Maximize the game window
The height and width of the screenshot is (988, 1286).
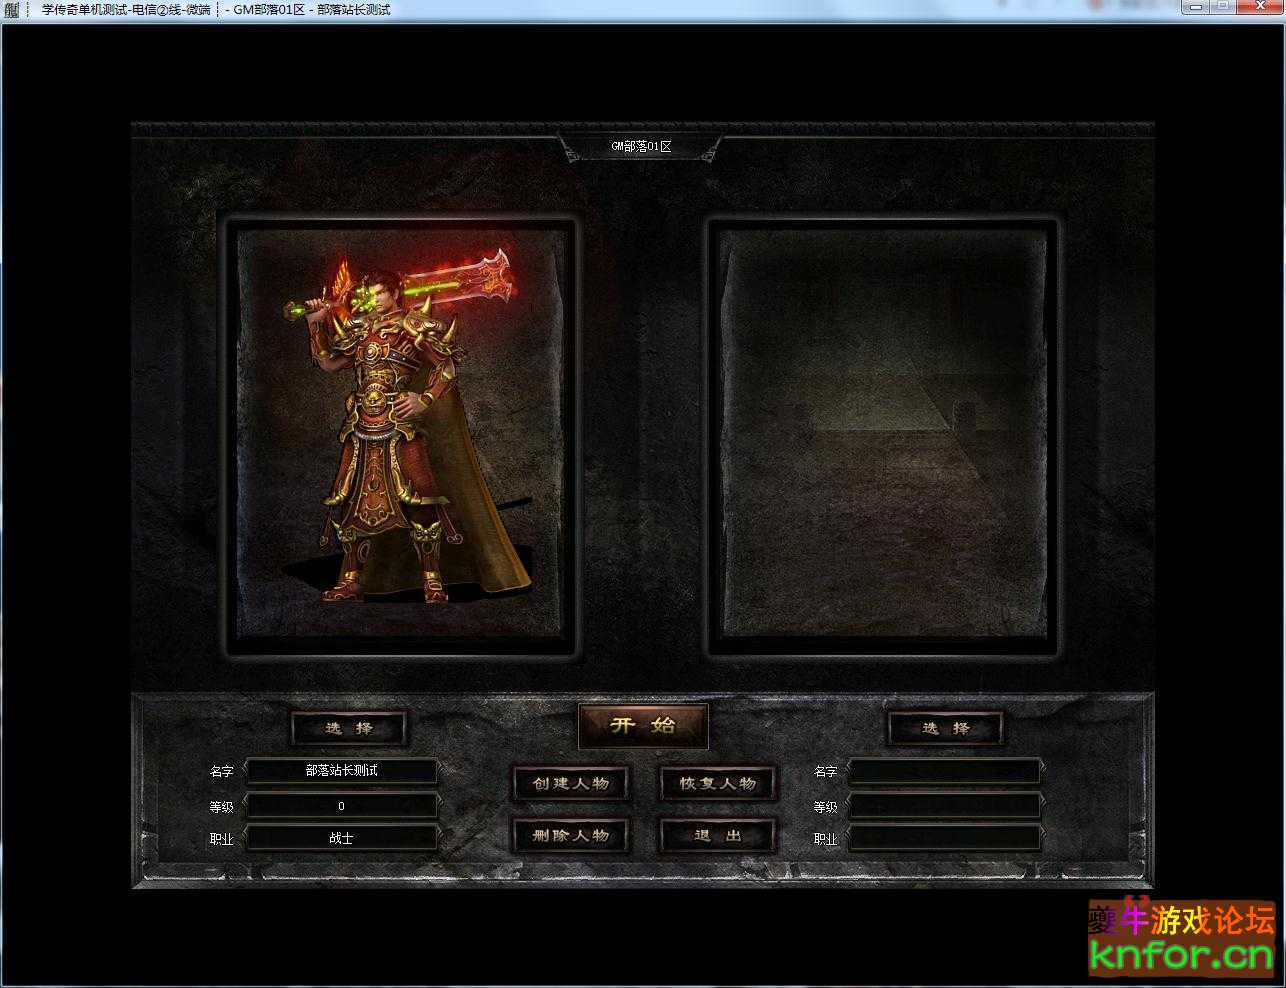(1223, 7)
